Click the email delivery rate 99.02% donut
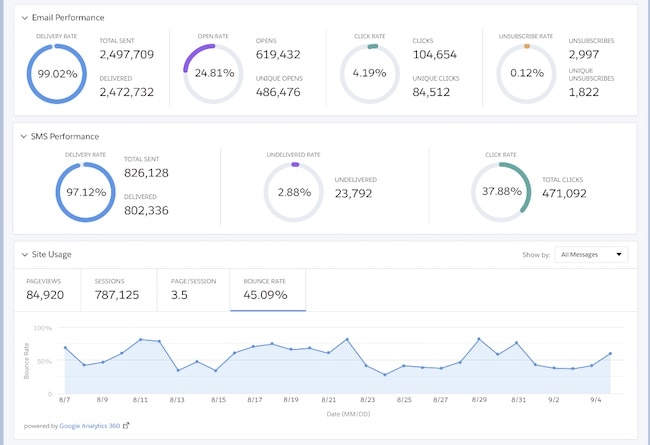650x445 pixels. [58, 73]
